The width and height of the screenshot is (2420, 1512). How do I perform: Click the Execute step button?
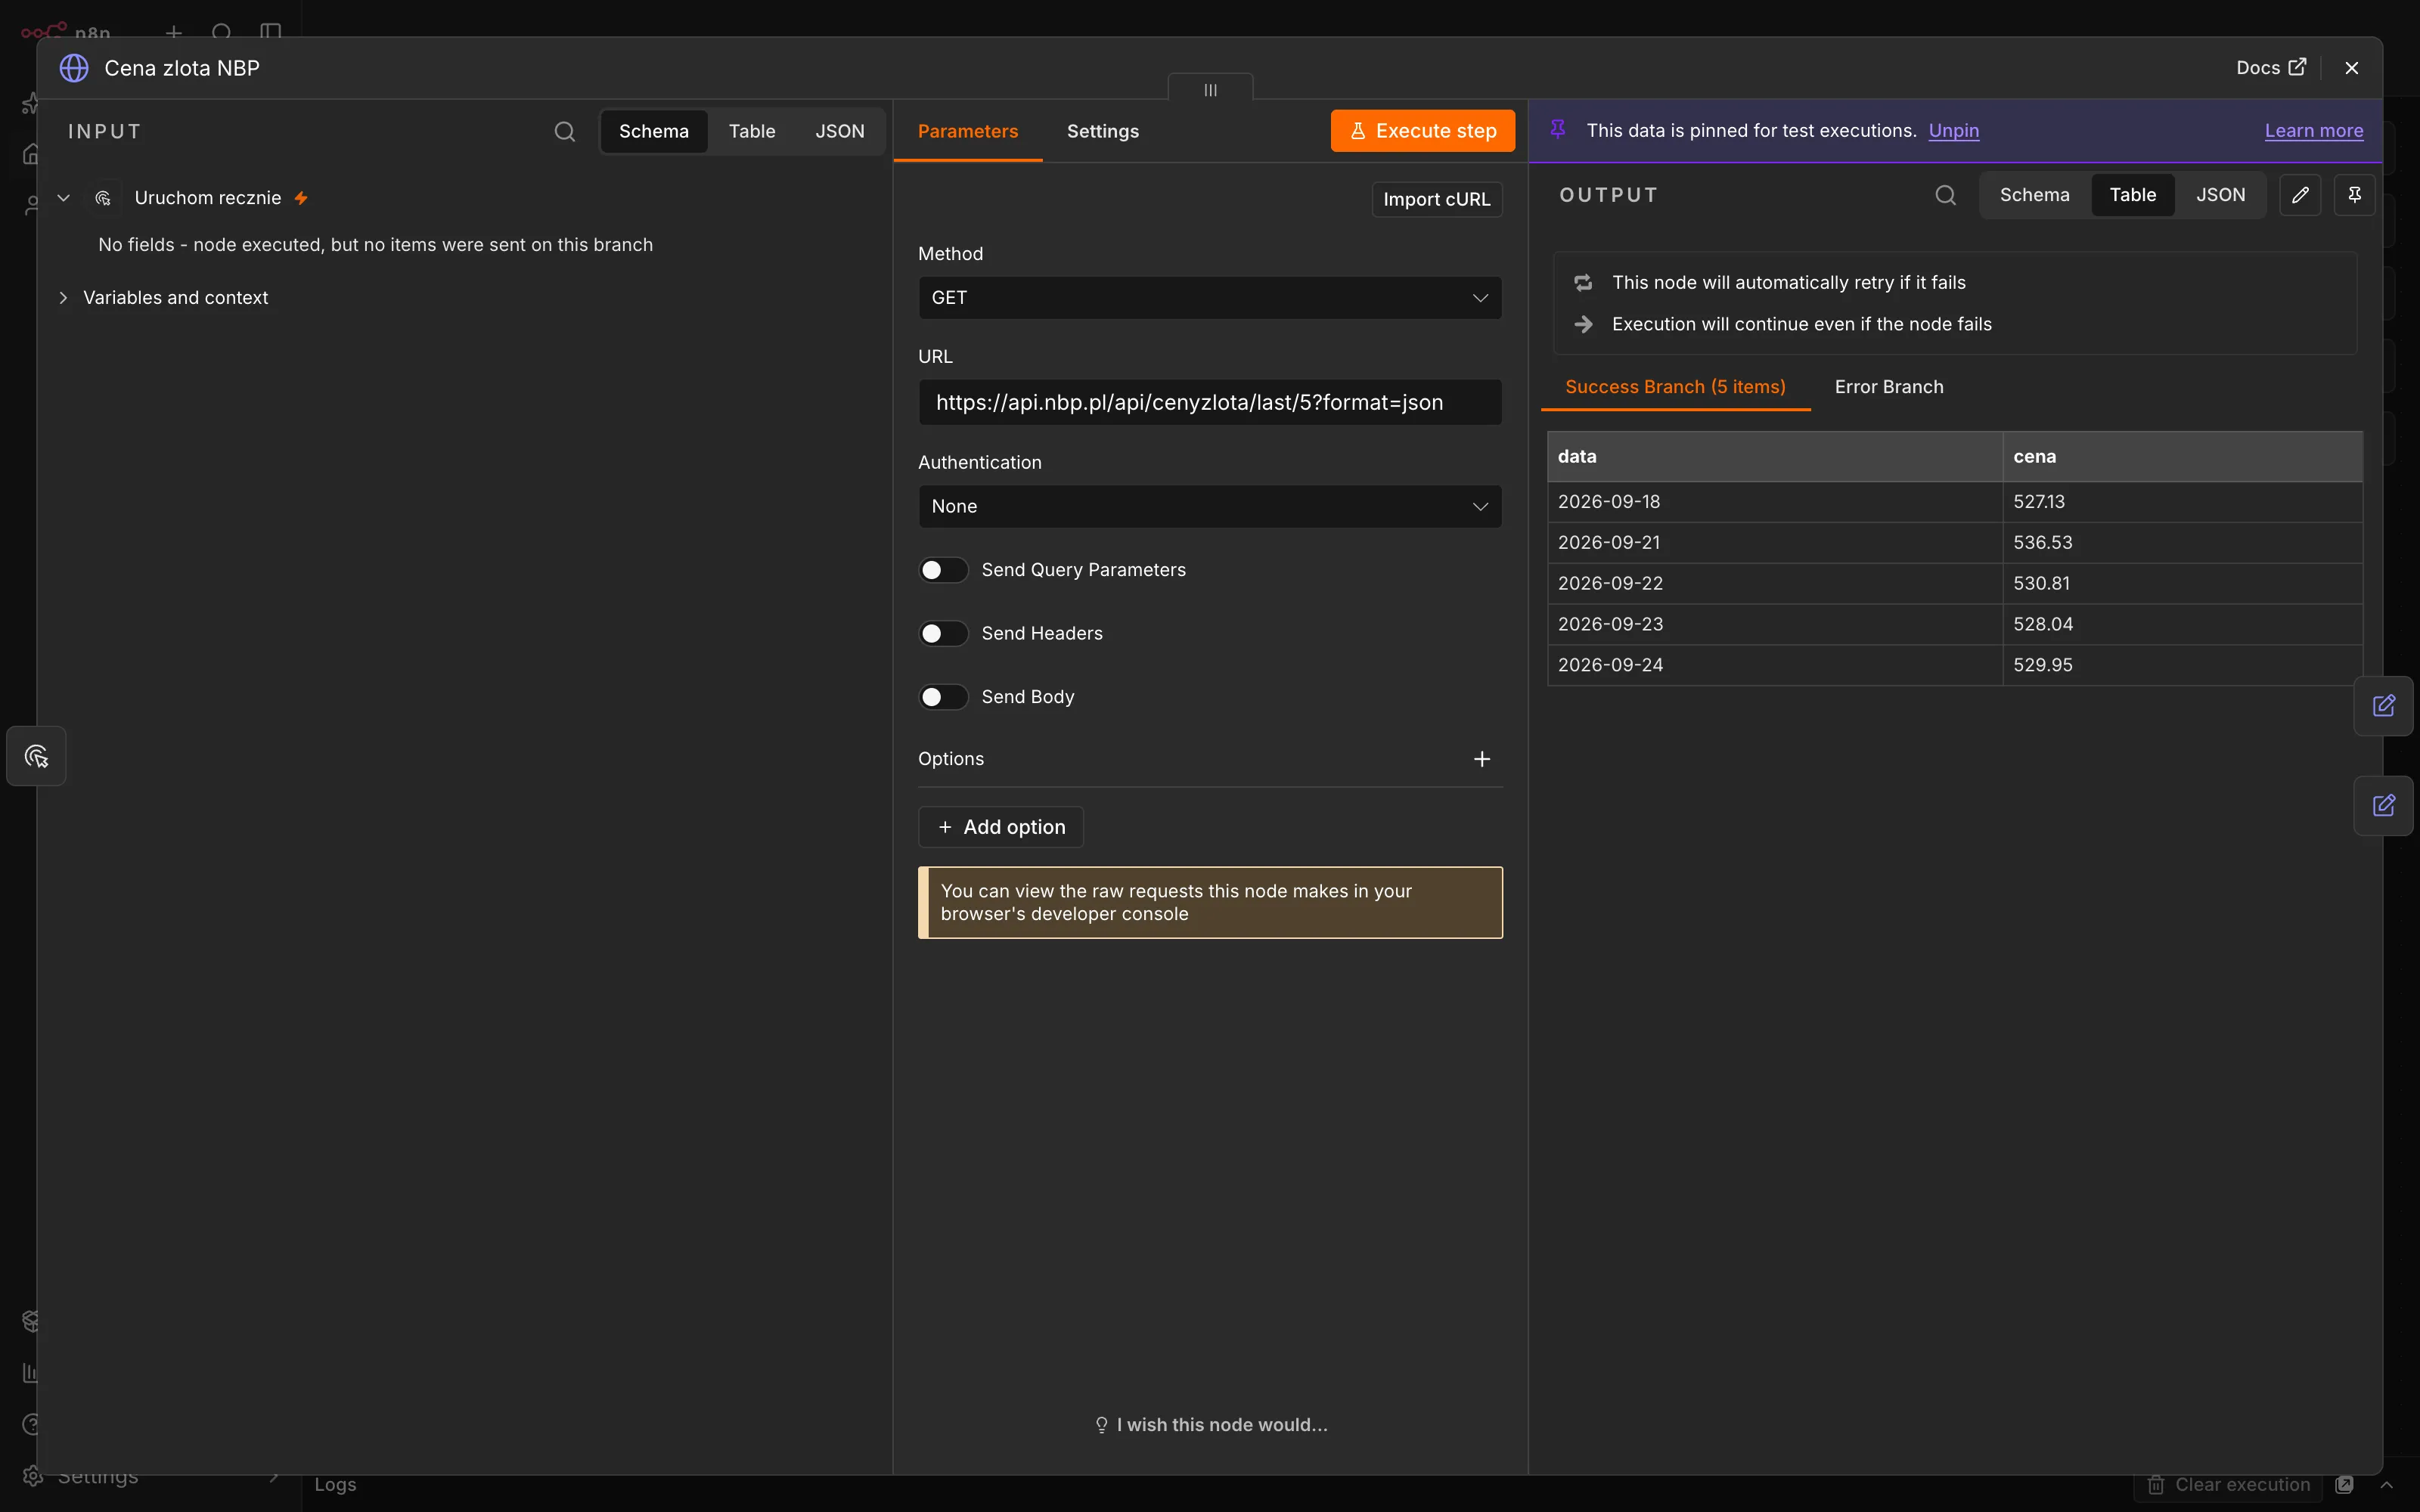point(1422,131)
